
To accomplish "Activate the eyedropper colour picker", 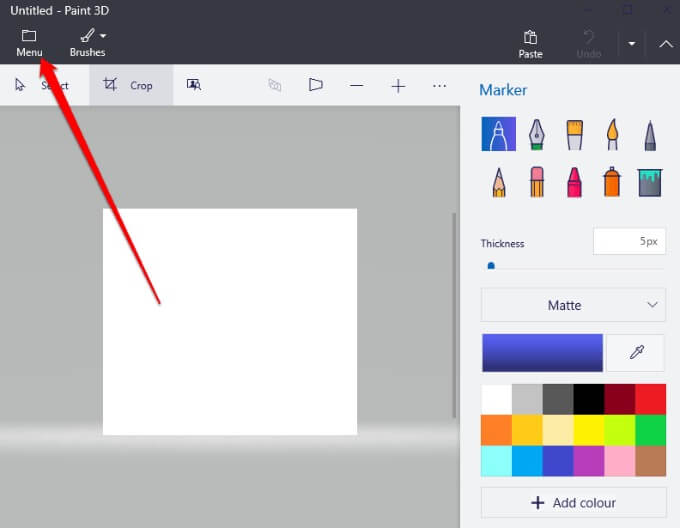I will 636,353.
